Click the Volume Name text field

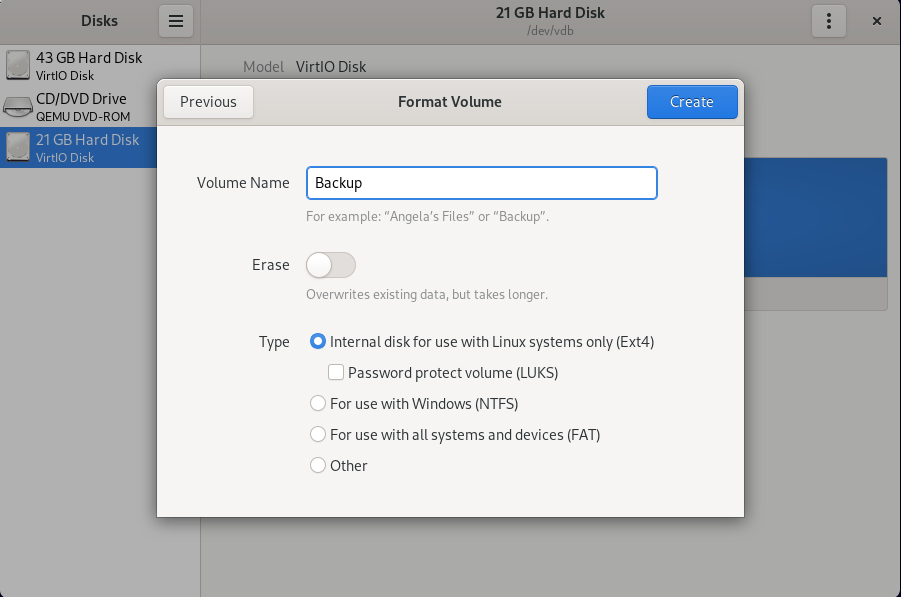click(481, 183)
